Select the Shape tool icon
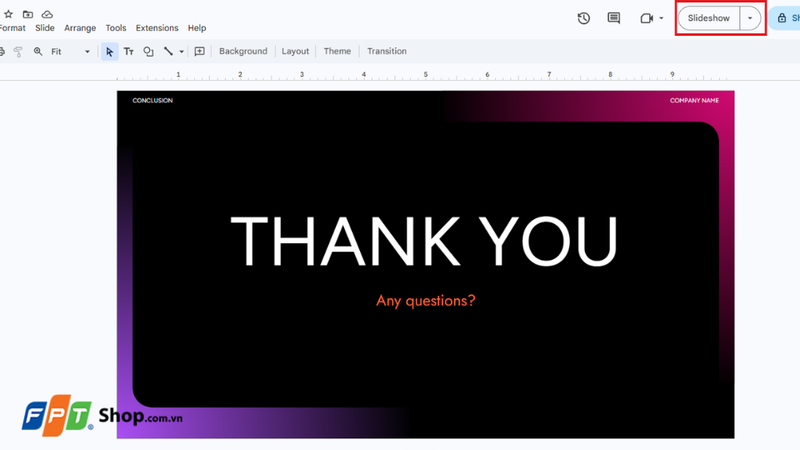 click(148, 52)
